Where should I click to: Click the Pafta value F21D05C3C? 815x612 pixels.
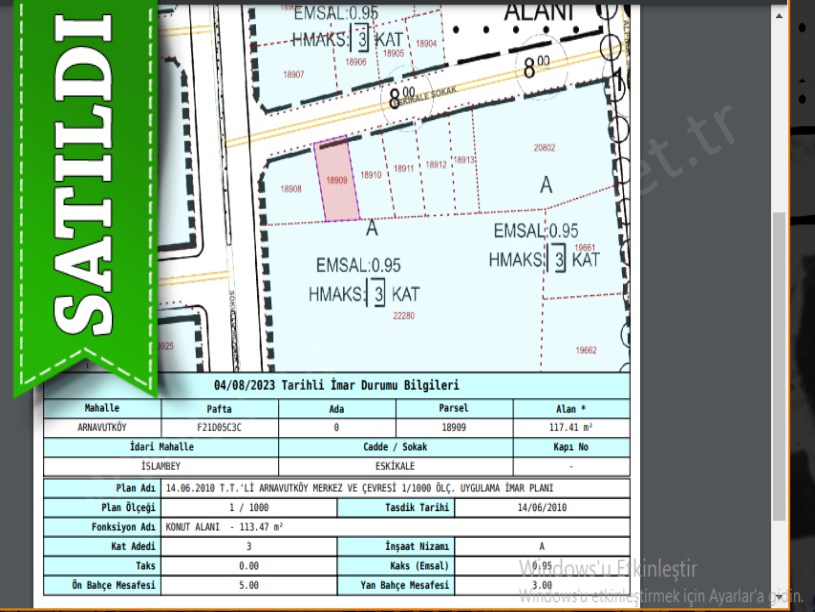(219, 427)
